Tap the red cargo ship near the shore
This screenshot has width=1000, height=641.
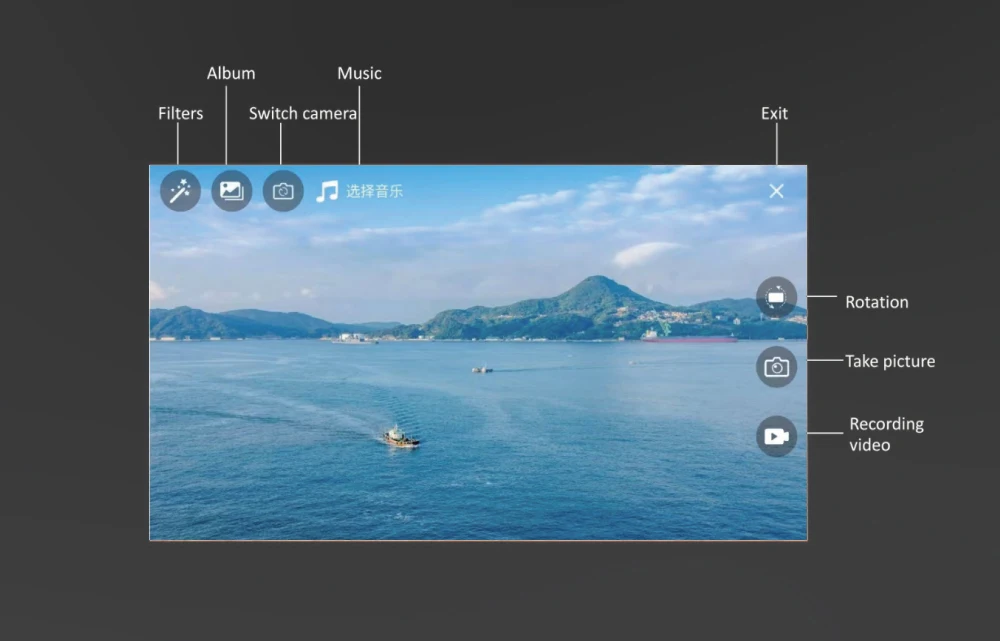coord(689,337)
